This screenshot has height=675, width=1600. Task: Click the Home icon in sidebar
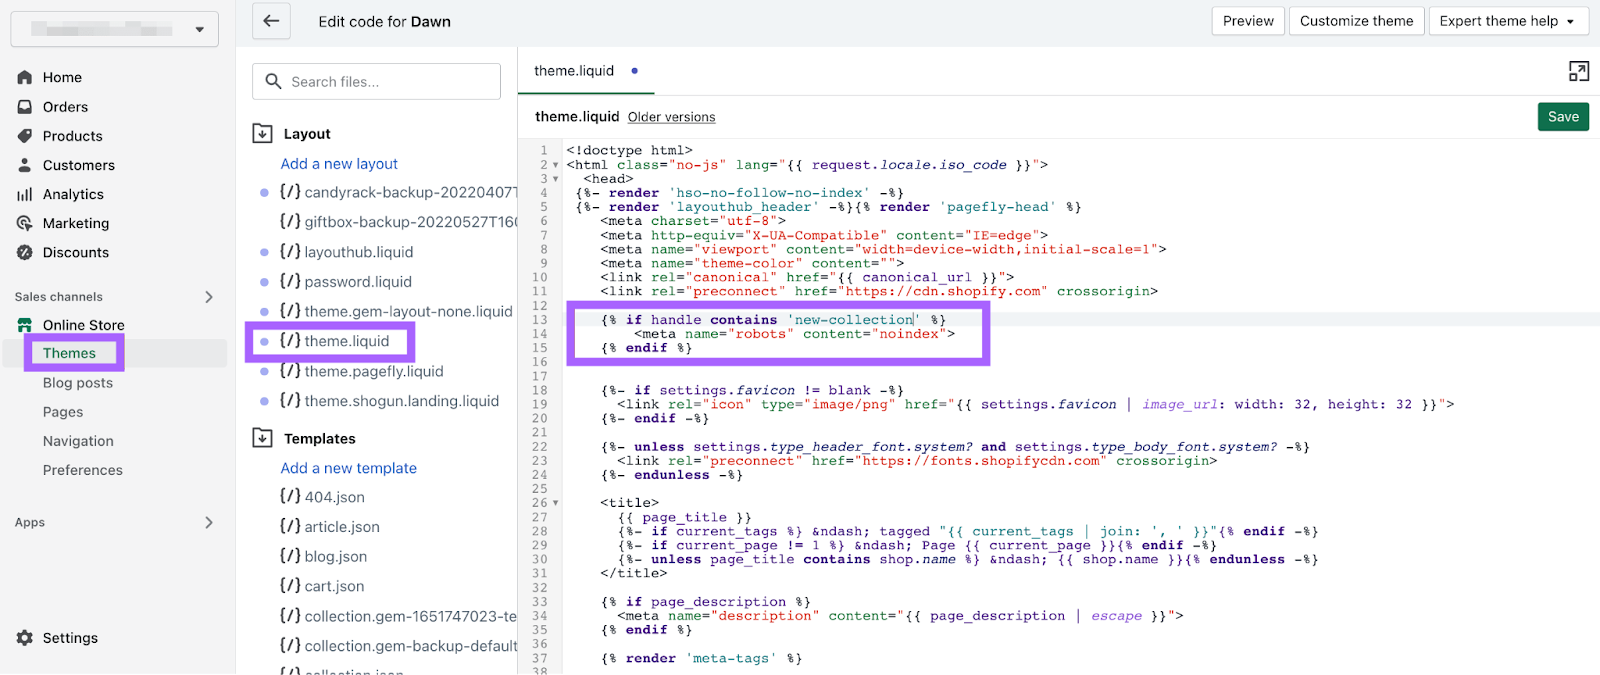(25, 78)
